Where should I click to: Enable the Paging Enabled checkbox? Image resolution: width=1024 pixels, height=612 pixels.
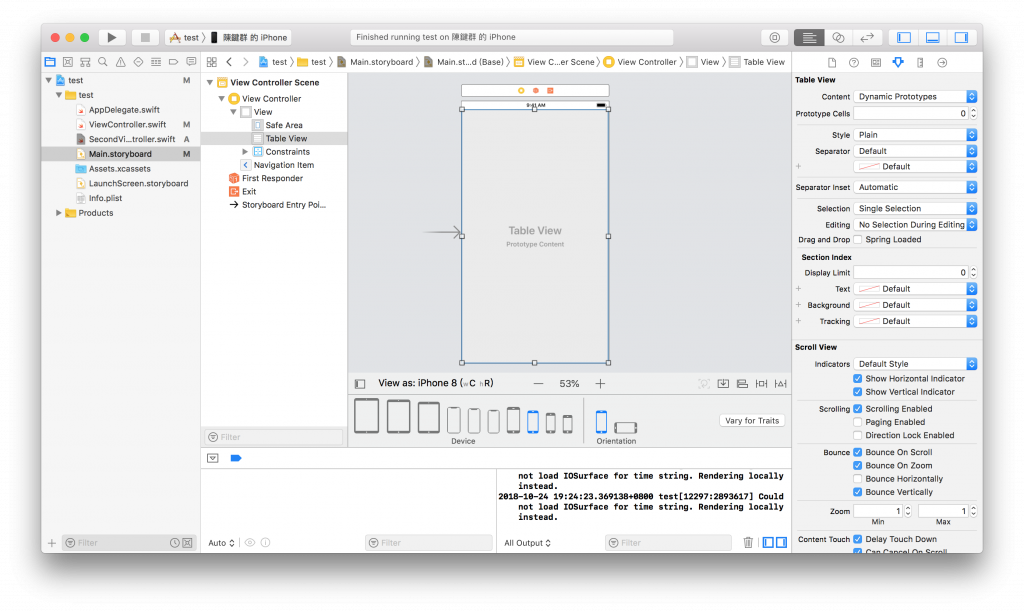857,422
